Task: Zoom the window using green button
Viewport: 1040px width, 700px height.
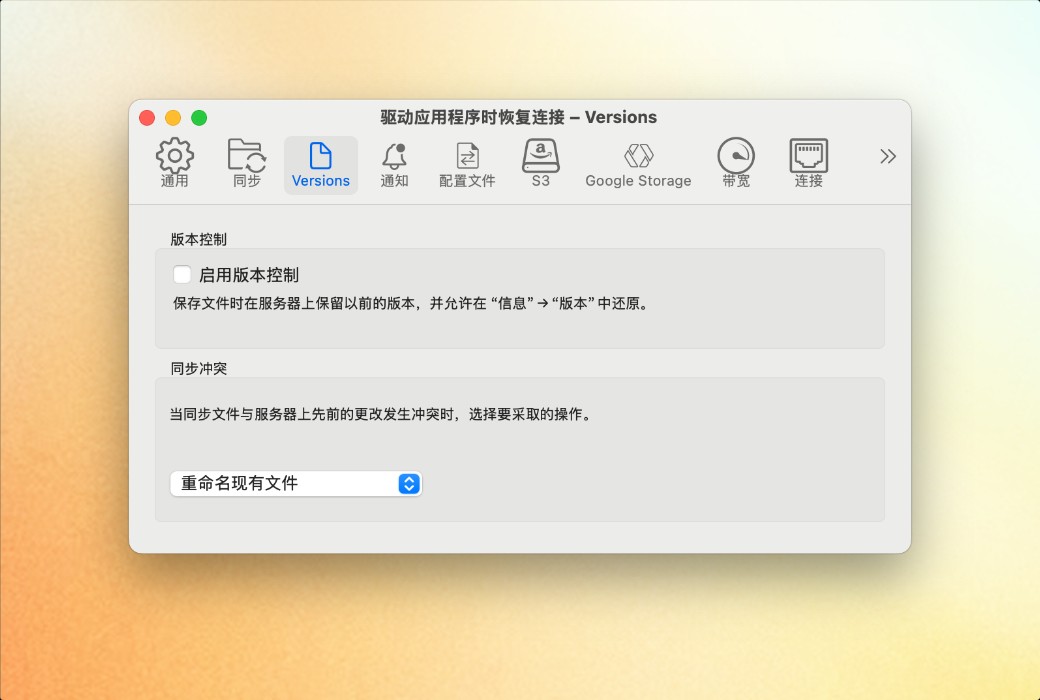Action: point(199,118)
